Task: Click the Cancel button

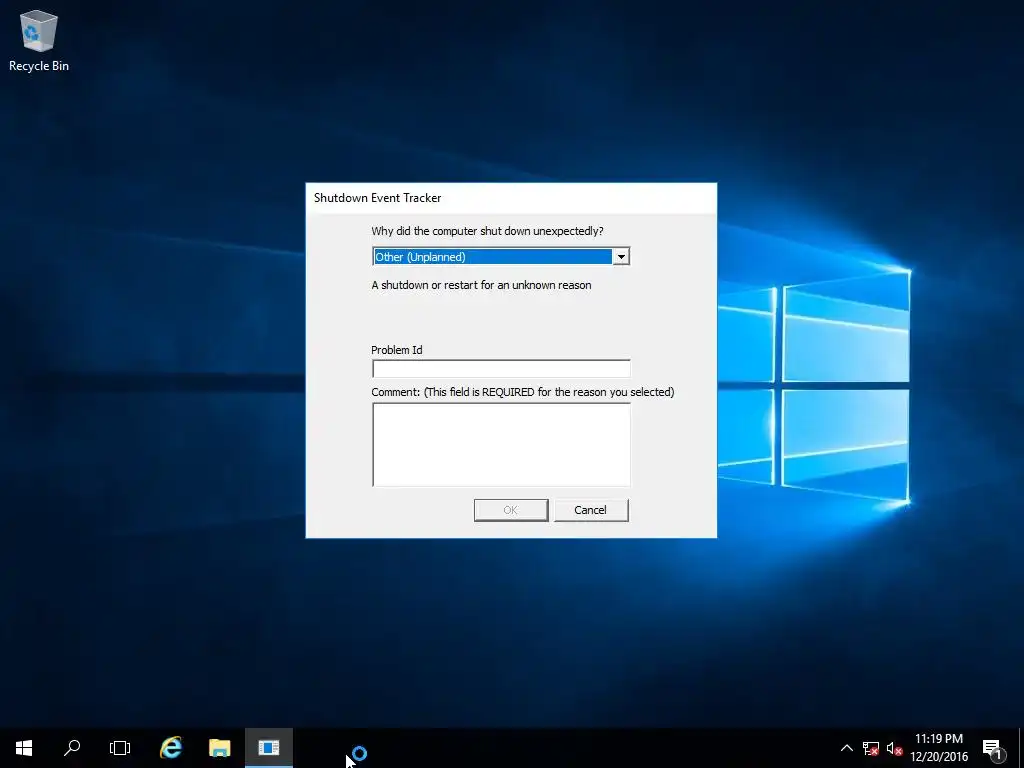Action: (x=591, y=510)
